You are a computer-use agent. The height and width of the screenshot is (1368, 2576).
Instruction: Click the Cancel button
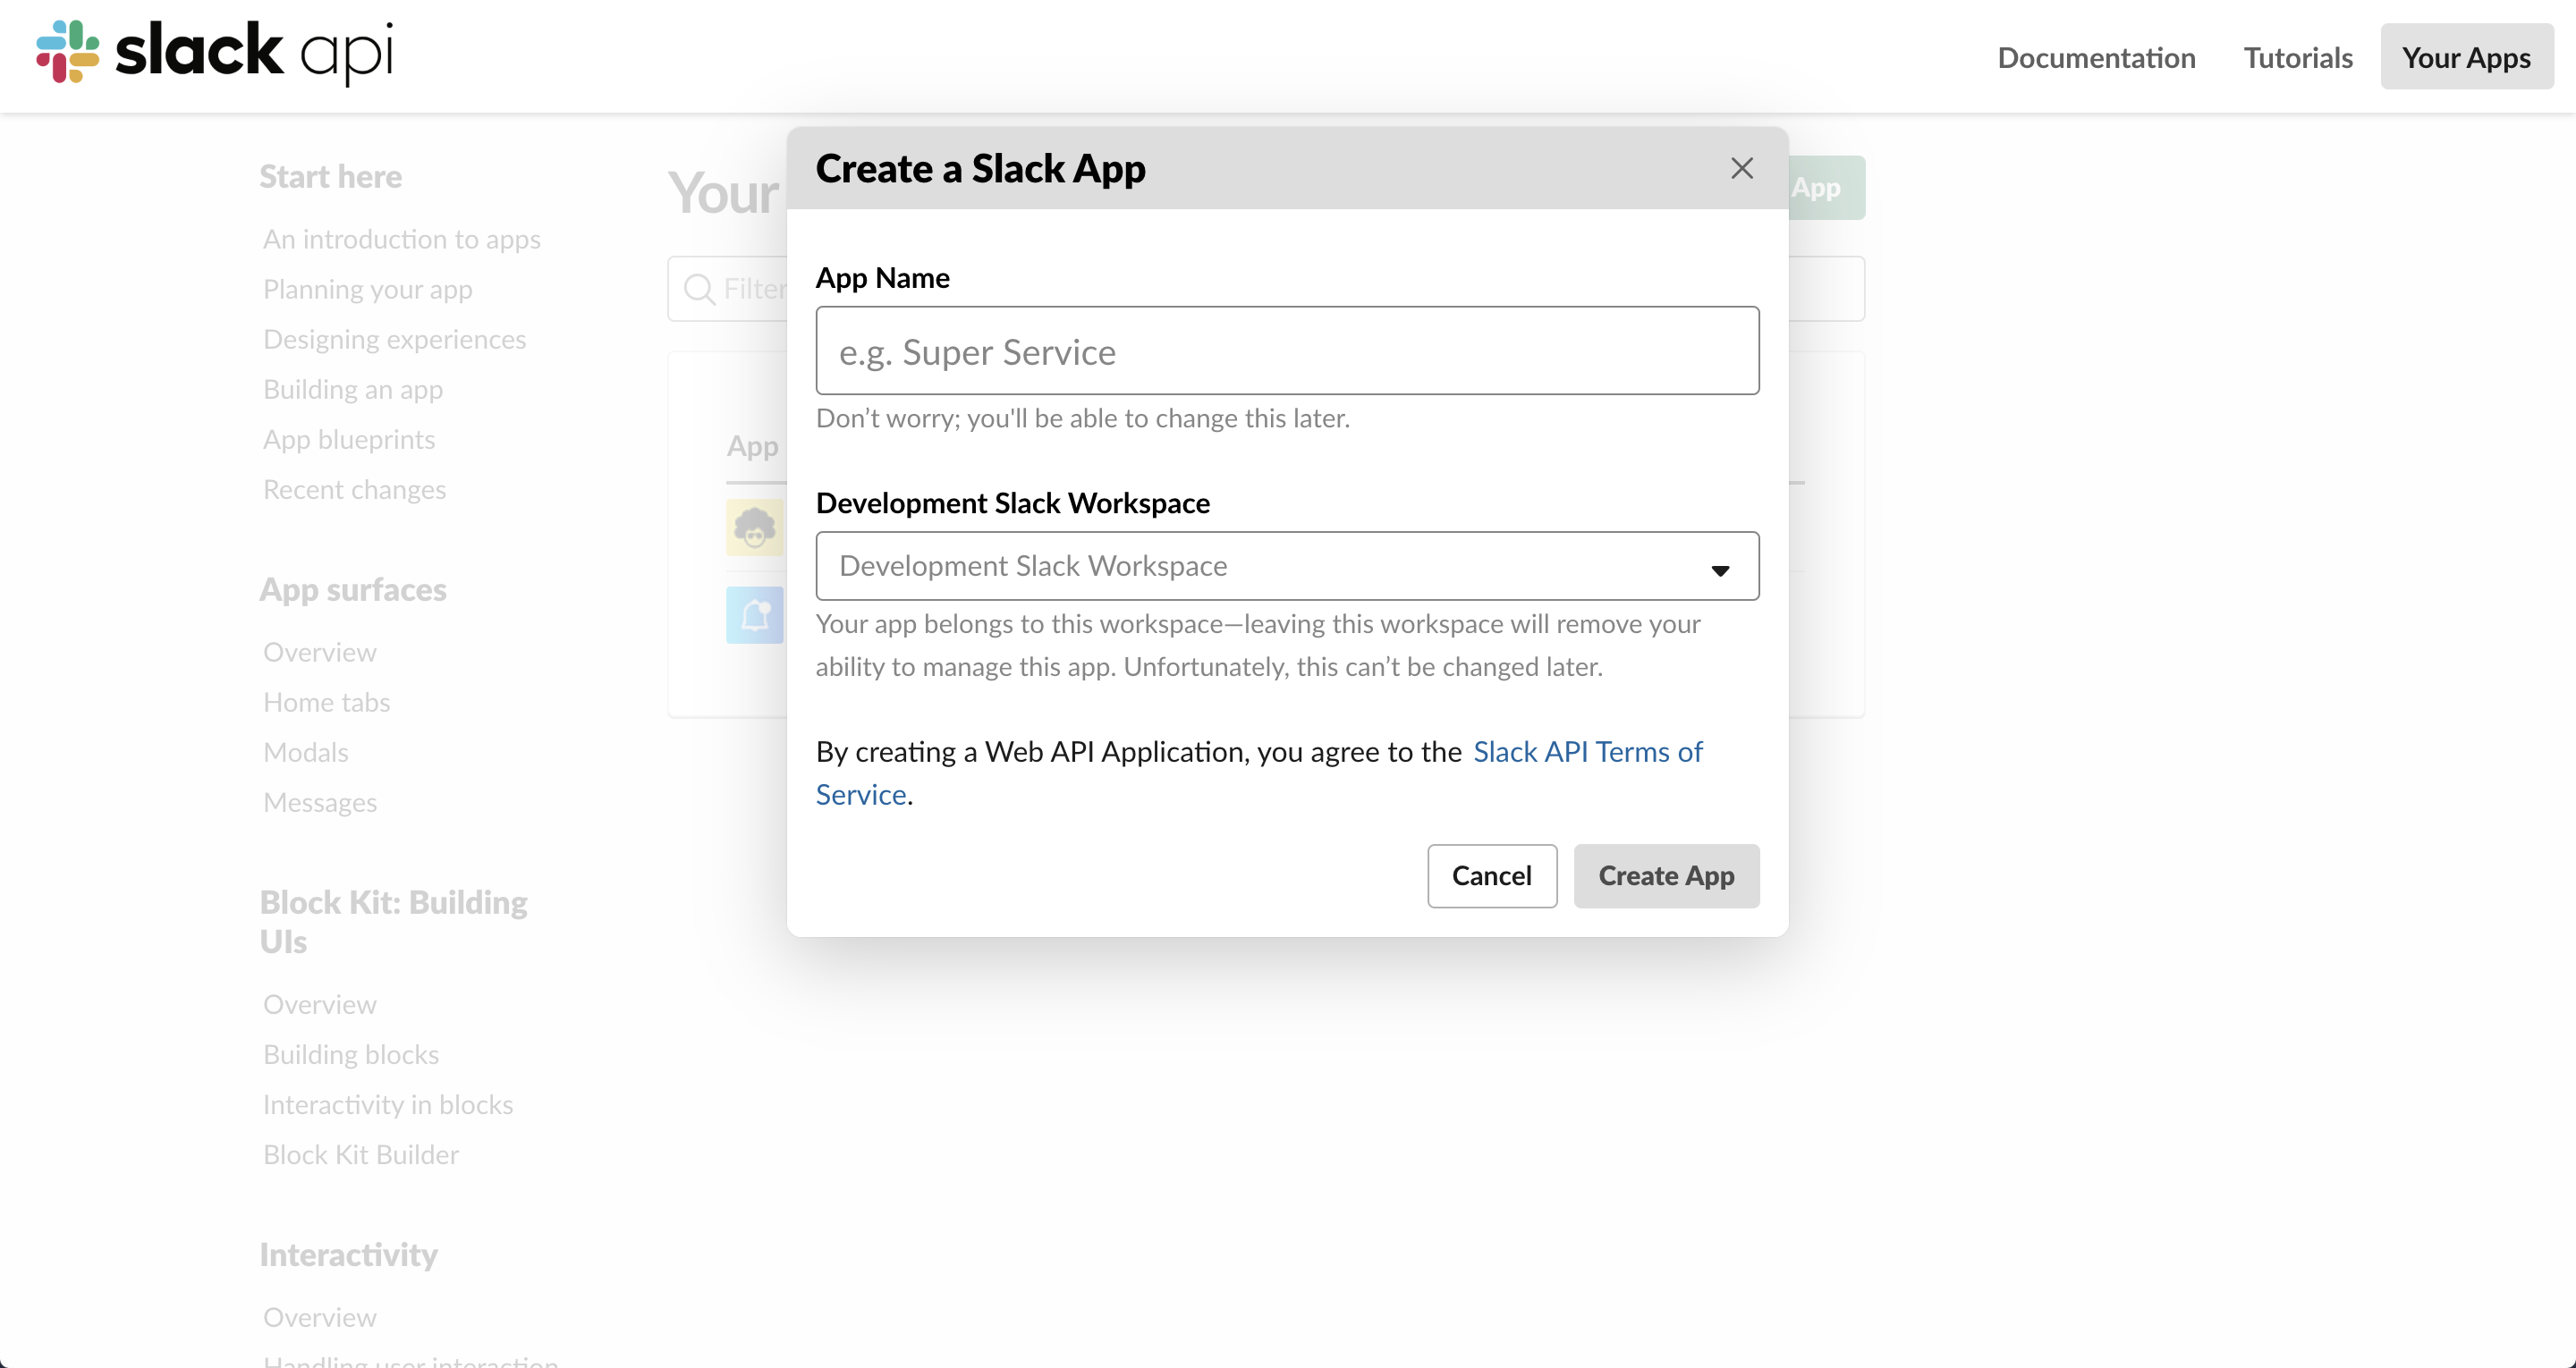(1493, 875)
